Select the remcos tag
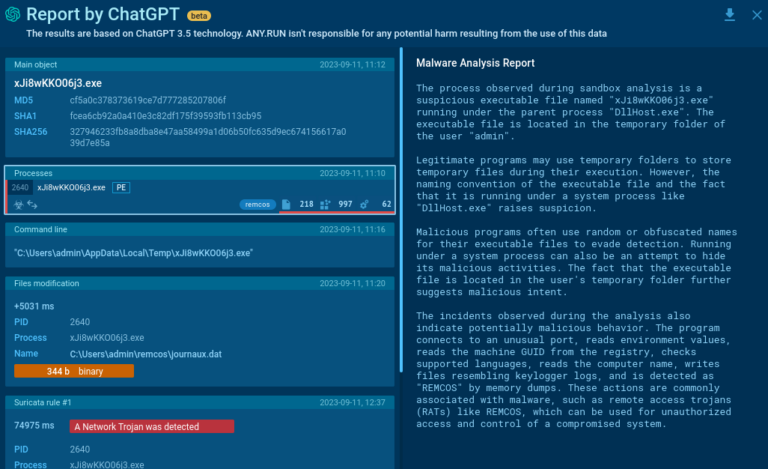The image size is (768, 469). pyautogui.click(x=258, y=204)
